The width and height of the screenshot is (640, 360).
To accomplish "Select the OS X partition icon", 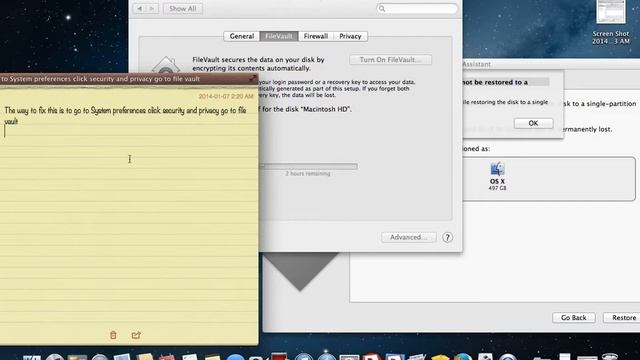I will (x=497, y=168).
